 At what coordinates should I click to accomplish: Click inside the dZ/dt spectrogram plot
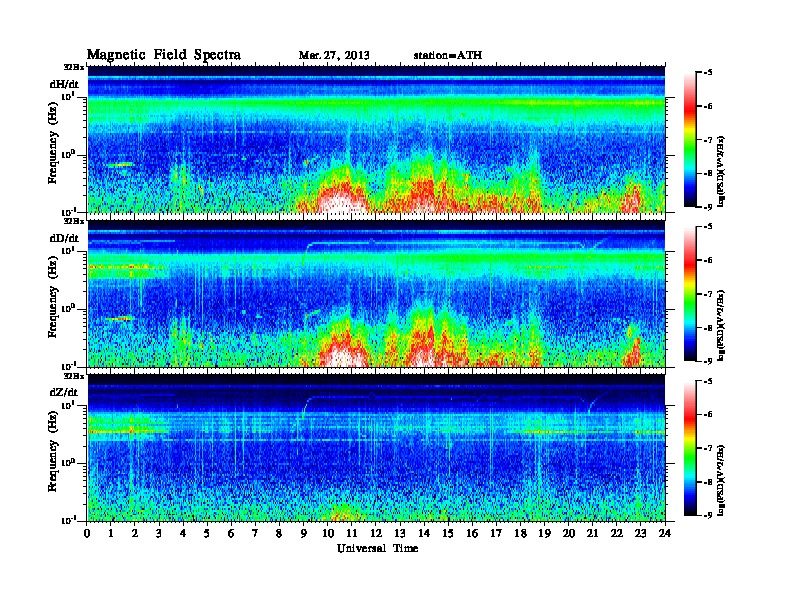pyautogui.click(x=376, y=448)
